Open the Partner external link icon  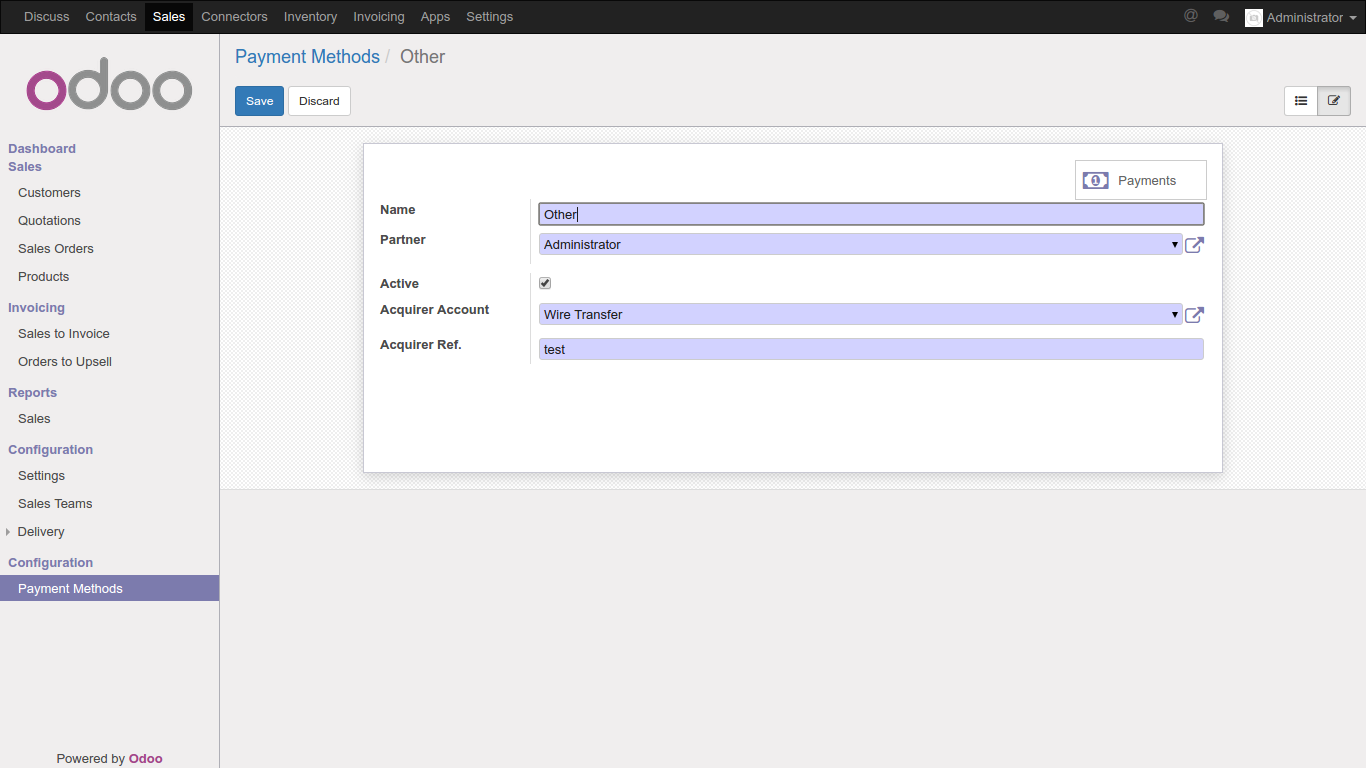coord(1194,245)
